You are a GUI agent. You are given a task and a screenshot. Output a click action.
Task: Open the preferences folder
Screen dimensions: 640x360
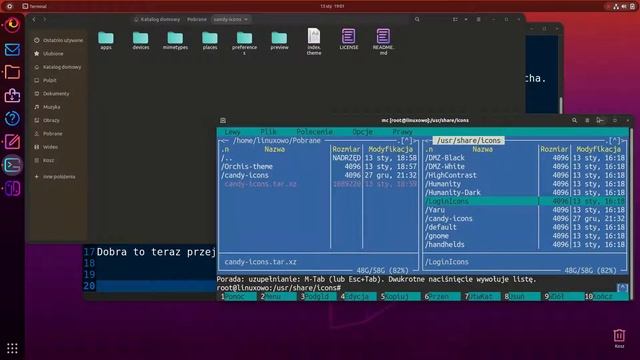pyautogui.click(x=244, y=43)
